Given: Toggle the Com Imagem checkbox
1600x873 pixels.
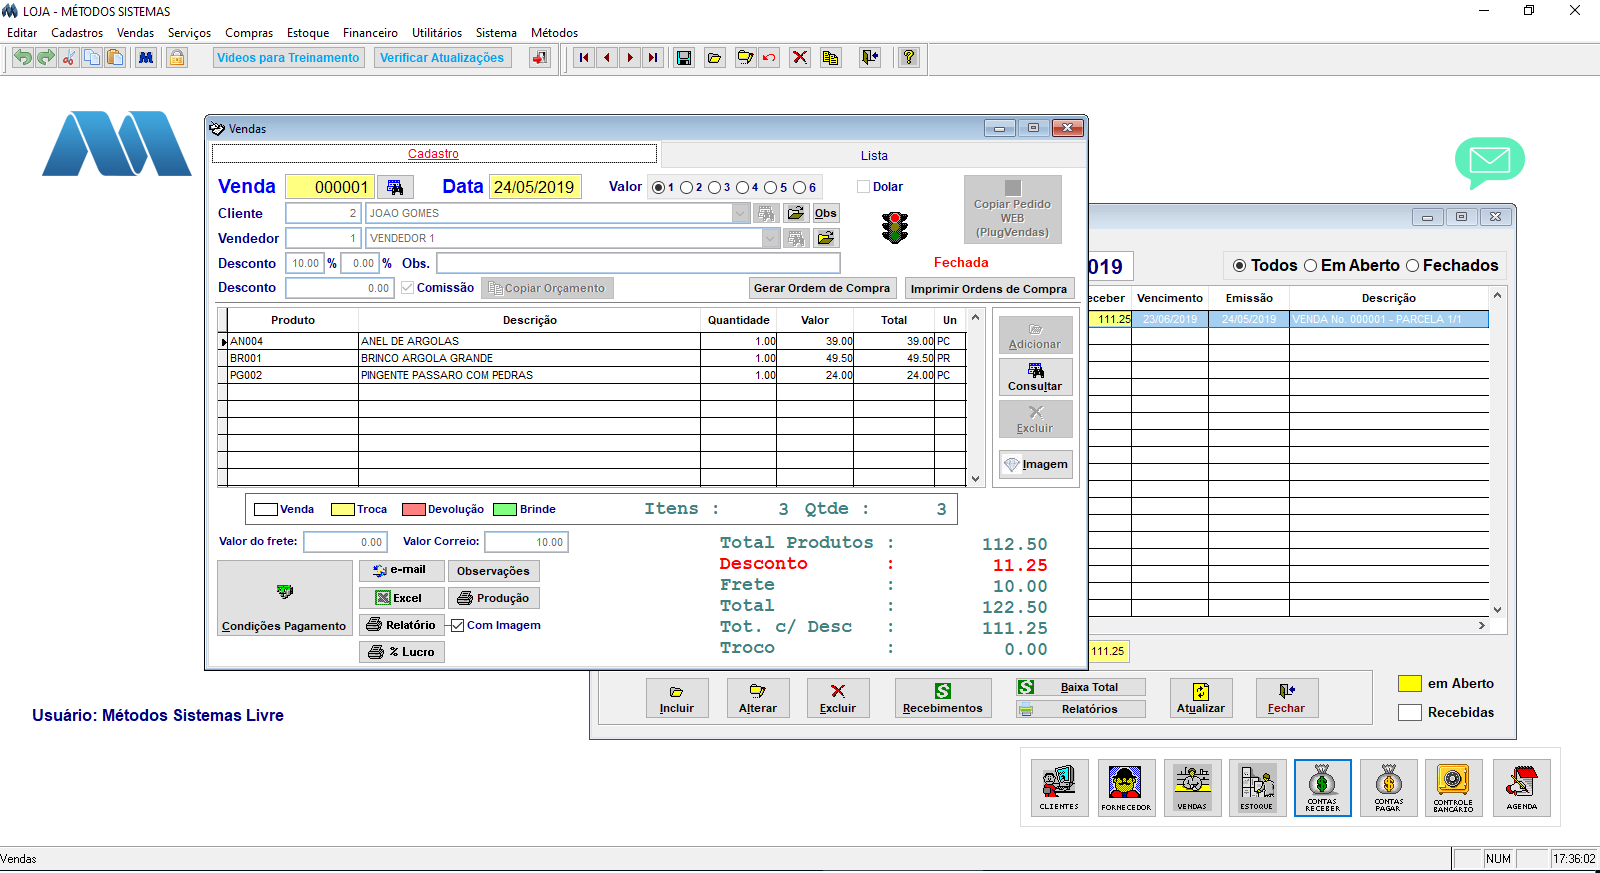Looking at the screenshot, I should (x=458, y=625).
